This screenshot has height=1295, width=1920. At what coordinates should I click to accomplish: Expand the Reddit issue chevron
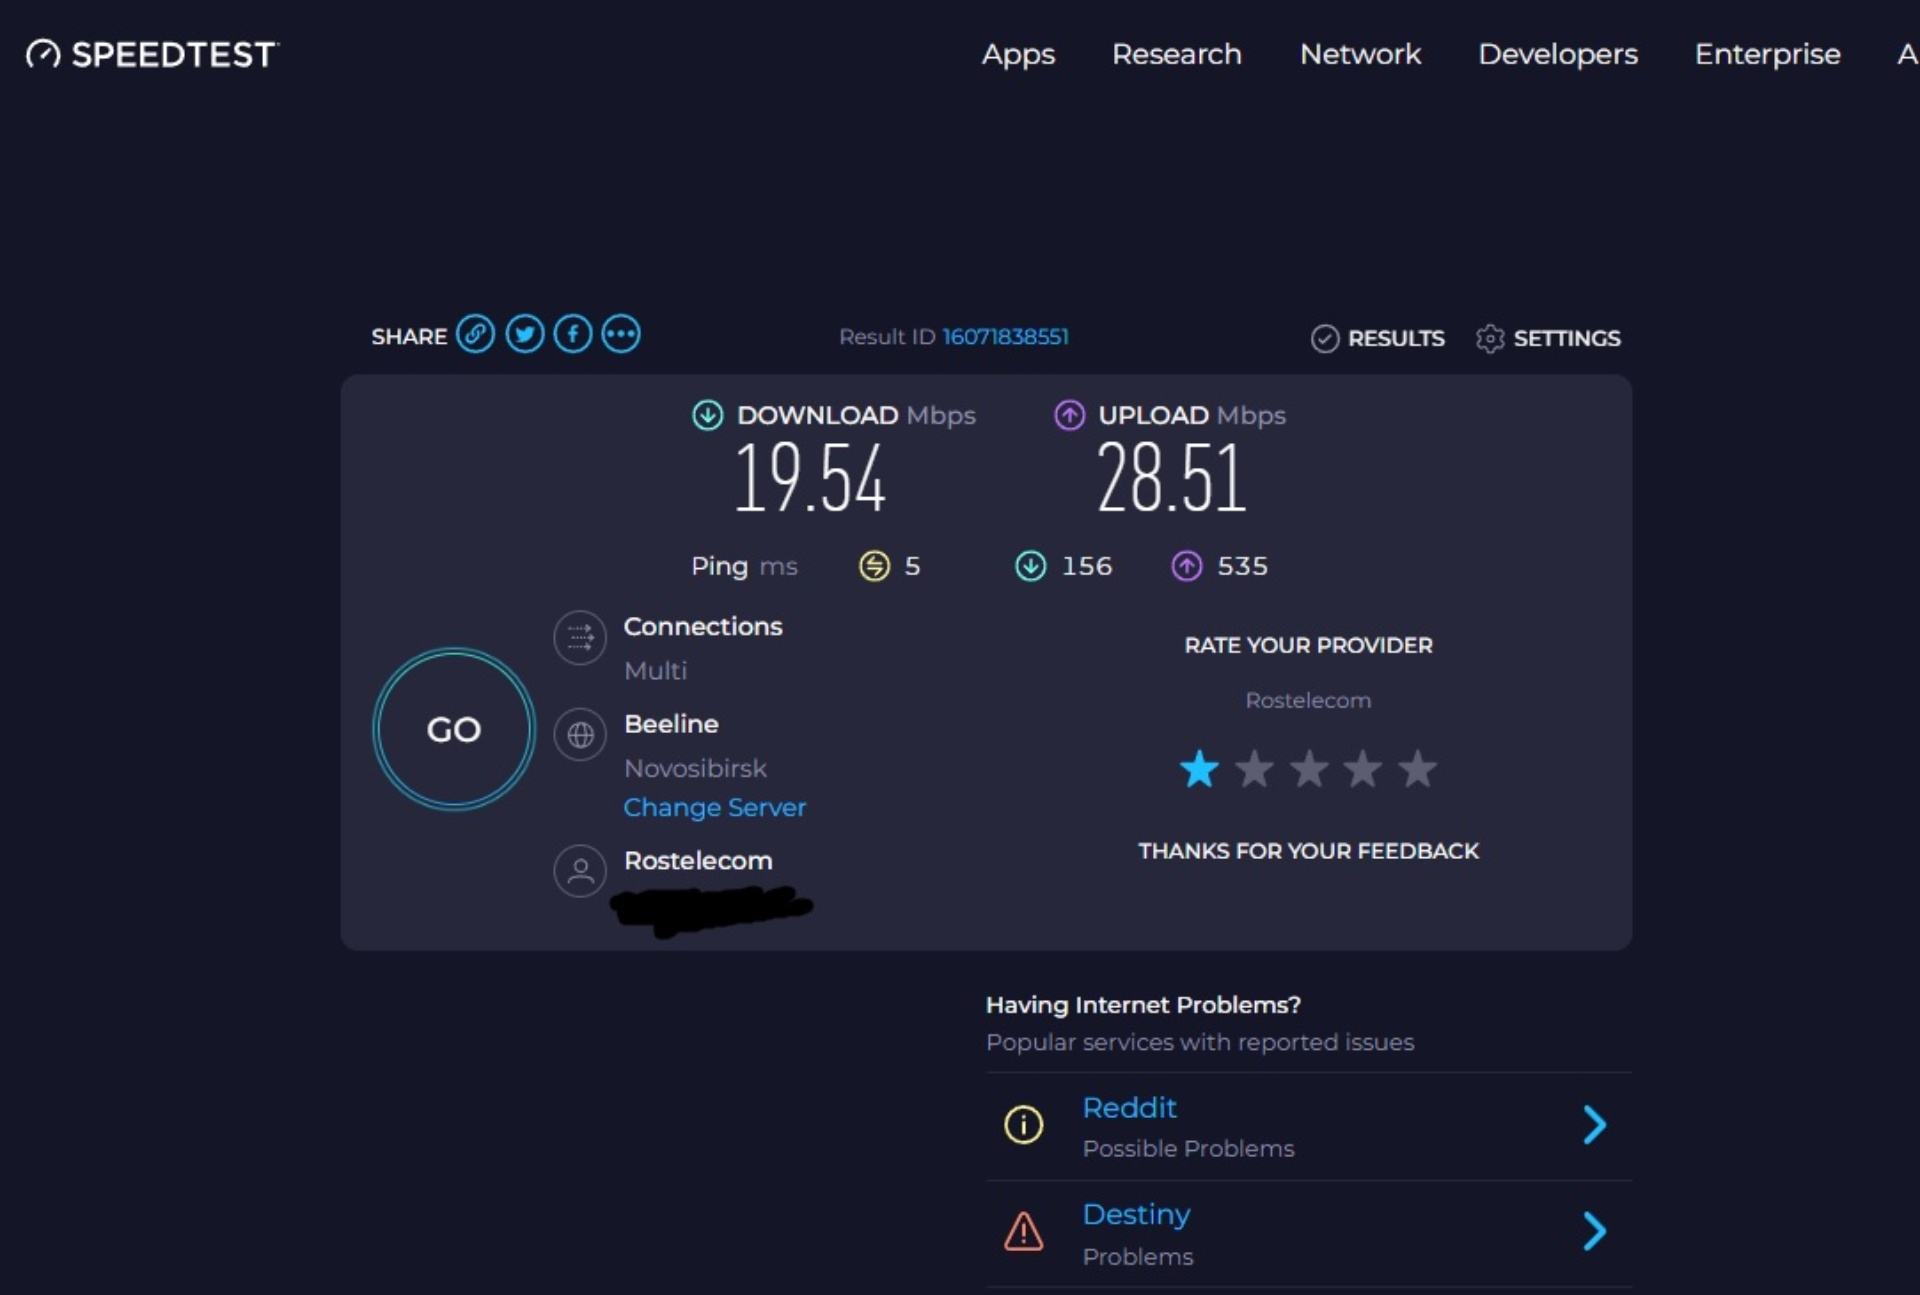pyautogui.click(x=1595, y=1125)
